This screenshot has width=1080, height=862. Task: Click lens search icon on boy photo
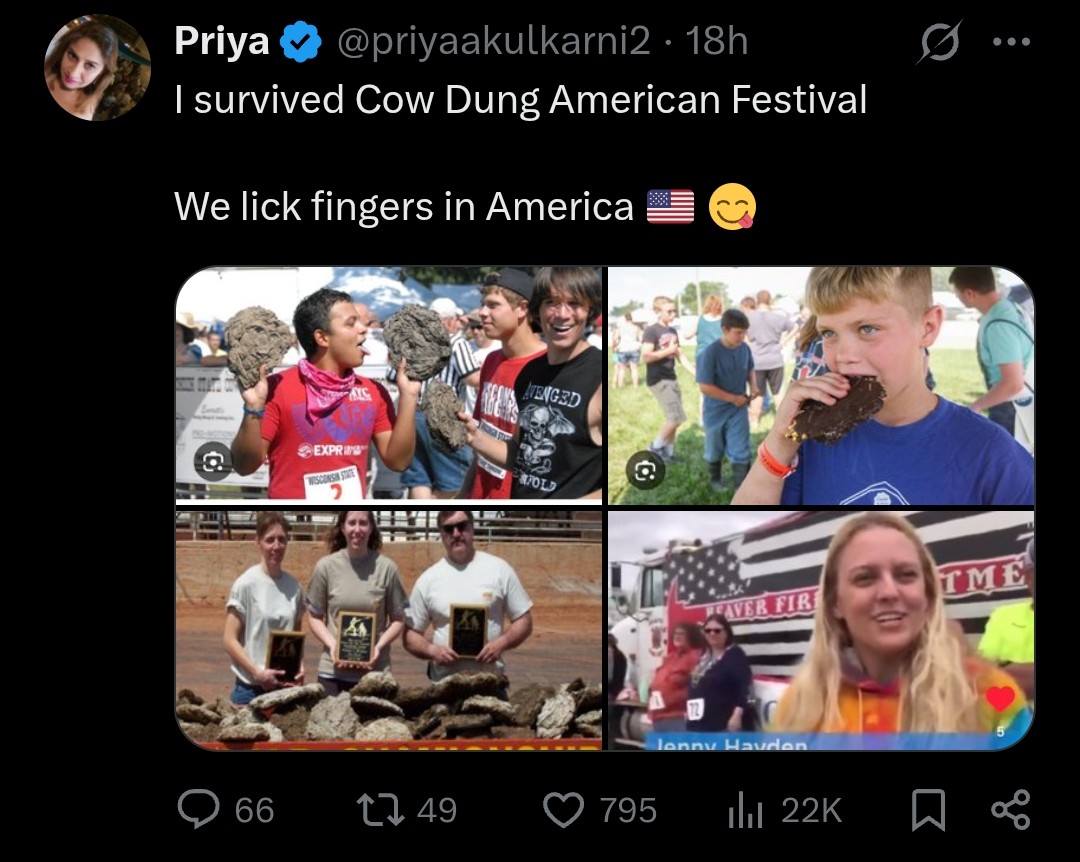(x=645, y=471)
